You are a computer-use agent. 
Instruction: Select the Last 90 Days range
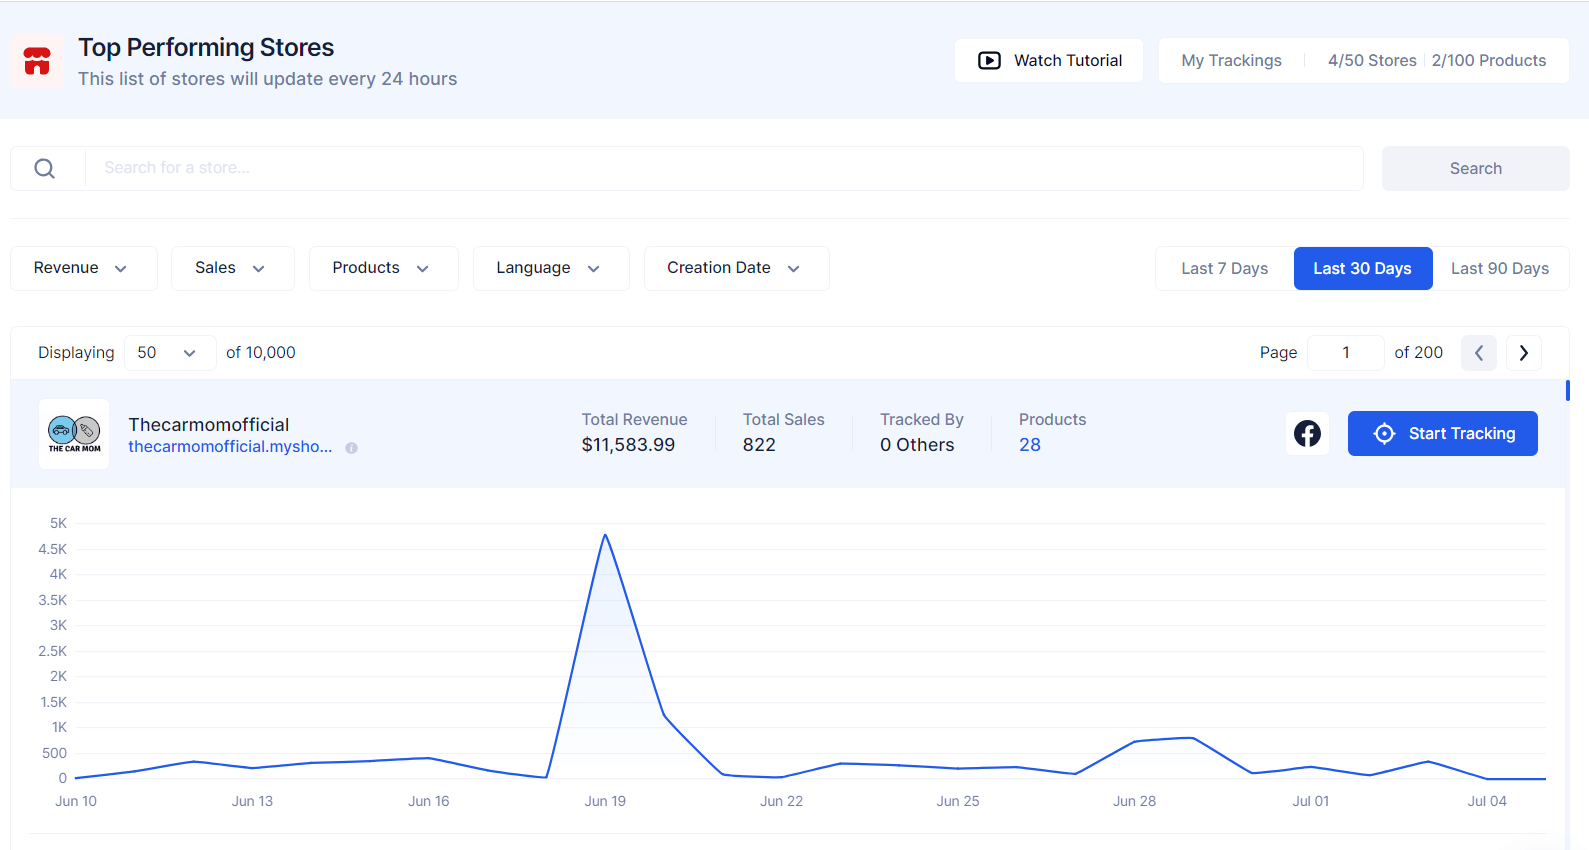[x=1499, y=268]
